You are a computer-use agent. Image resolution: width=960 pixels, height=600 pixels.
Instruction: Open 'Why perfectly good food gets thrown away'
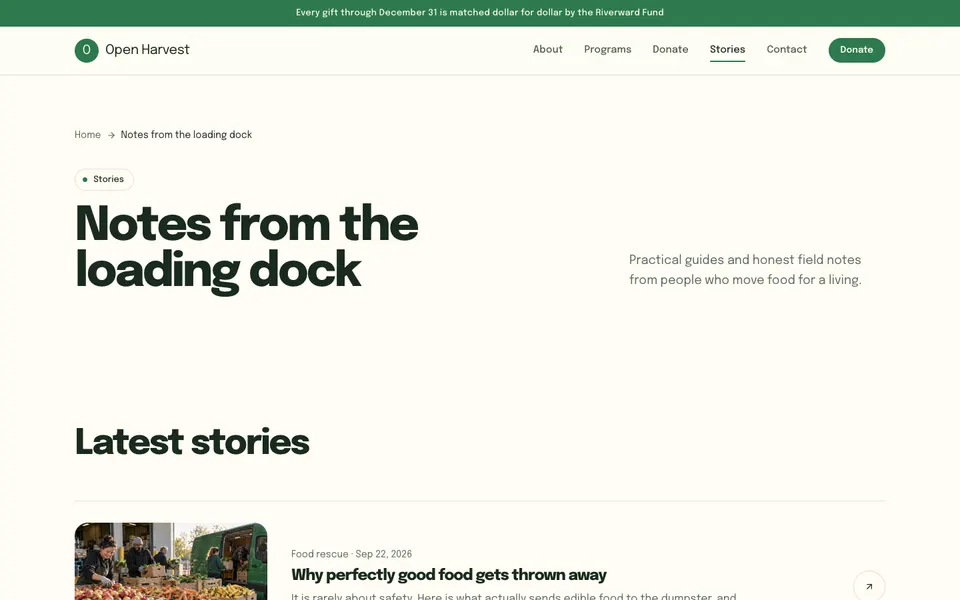(x=449, y=575)
